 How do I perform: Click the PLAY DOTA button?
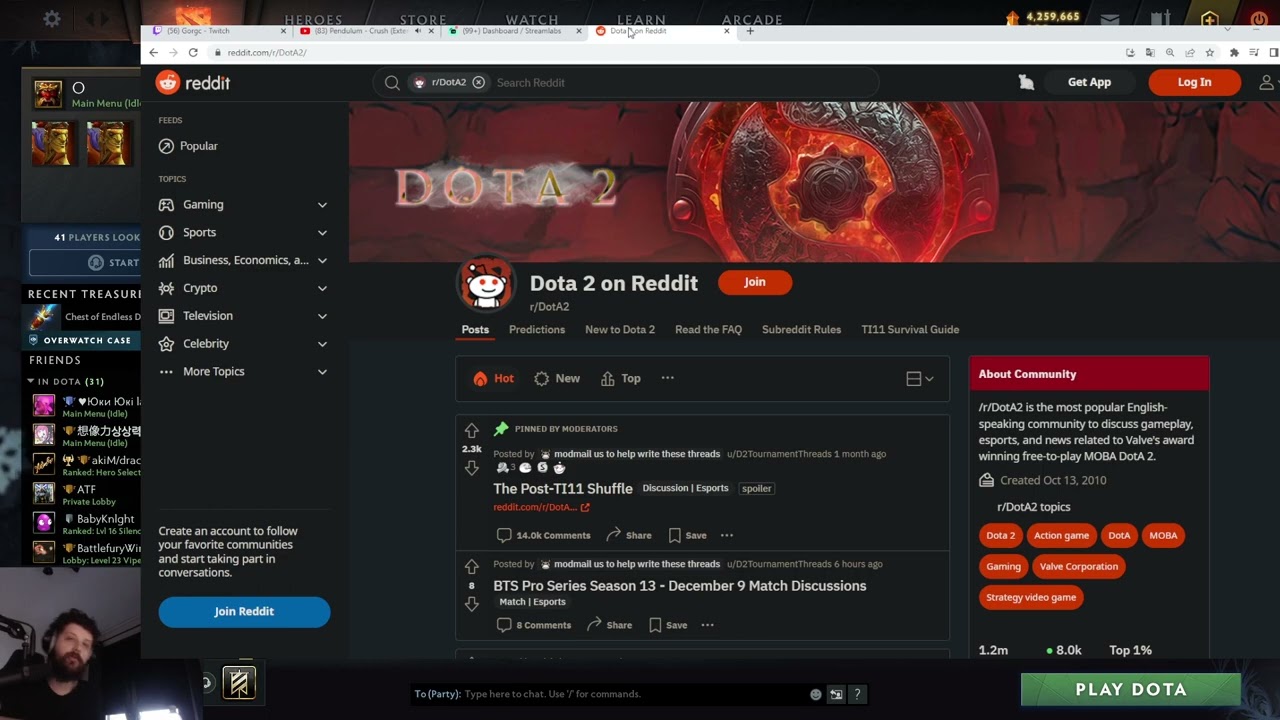click(x=1131, y=689)
